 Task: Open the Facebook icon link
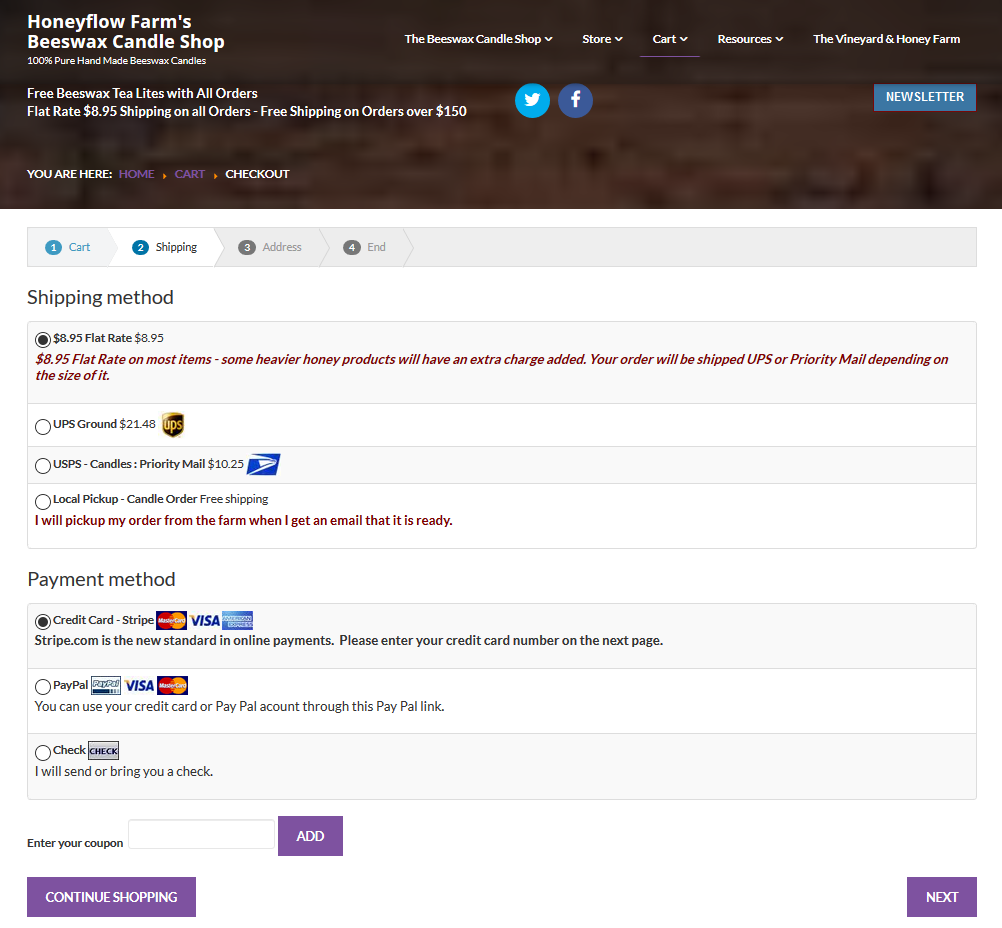click(x=575, y=100)
